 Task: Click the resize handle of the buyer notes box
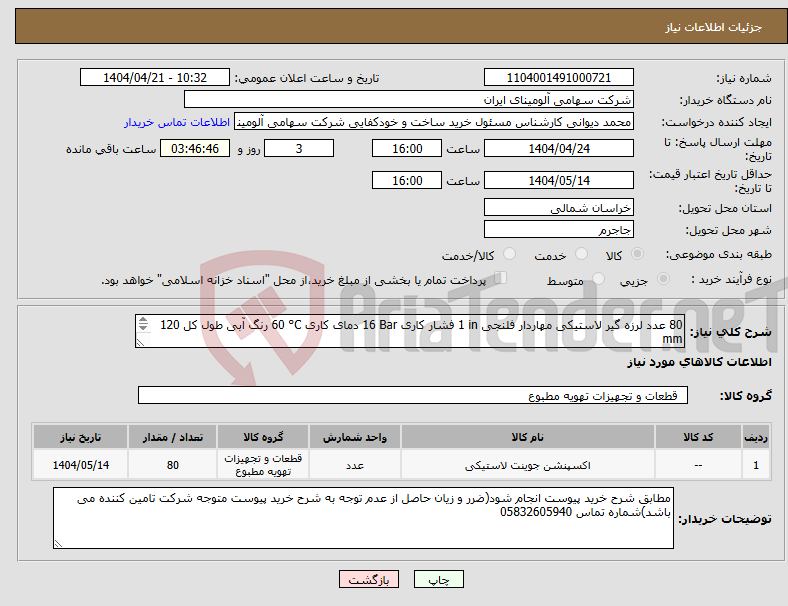[58, 544]
